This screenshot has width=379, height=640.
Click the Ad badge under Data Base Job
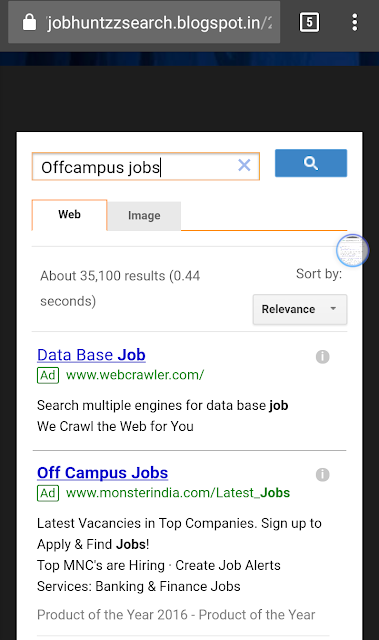click(48, 375)
